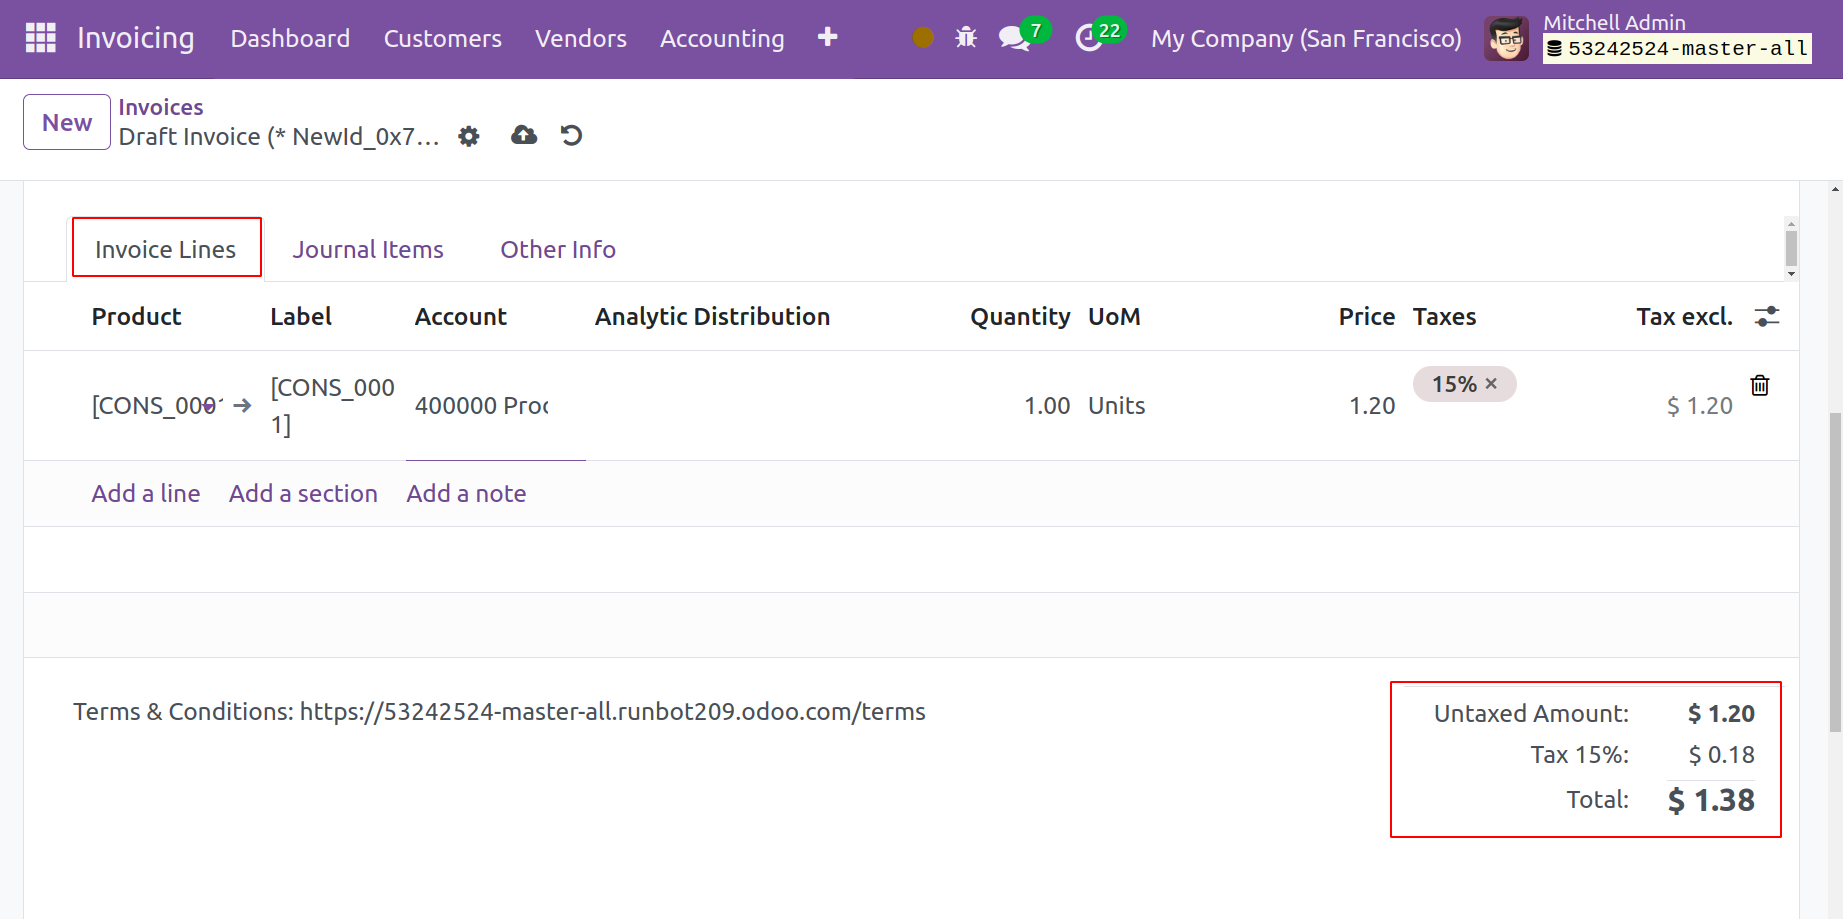Click the Analytic Distribution column header
This screenshot has height=919, width=1843.
(712, 317)
